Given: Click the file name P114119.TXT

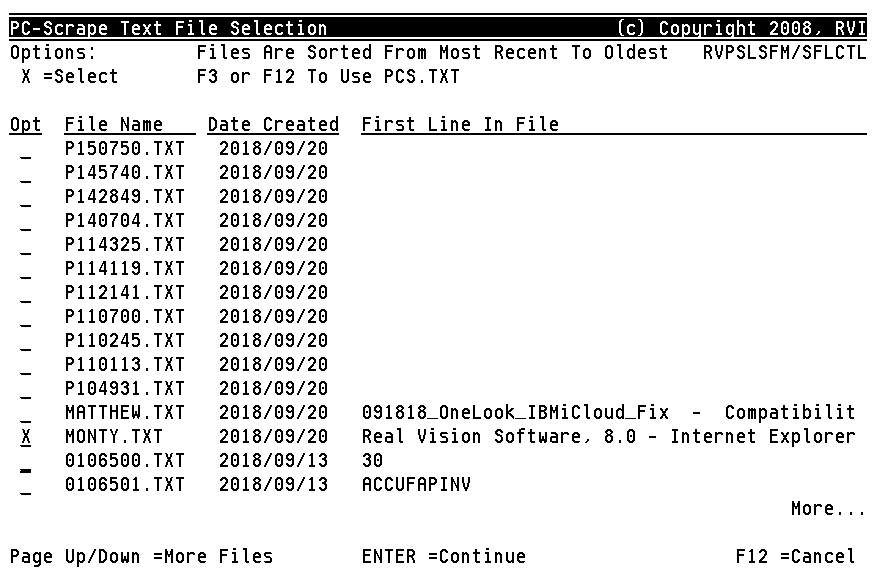Looking at the screenshot, I should 125,269.
